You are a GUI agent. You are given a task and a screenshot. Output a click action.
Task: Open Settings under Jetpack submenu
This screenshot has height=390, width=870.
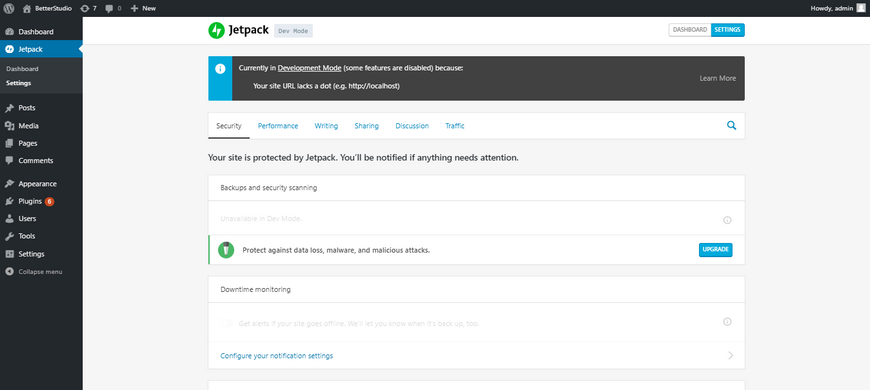click(18, 83)
